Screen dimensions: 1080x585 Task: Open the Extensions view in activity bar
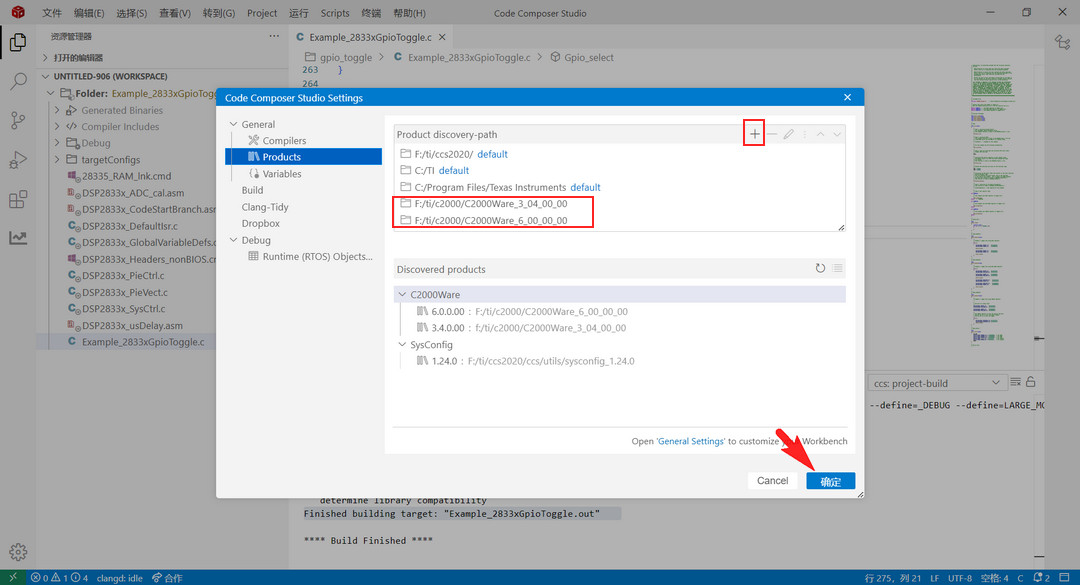(x=18, y=199)
